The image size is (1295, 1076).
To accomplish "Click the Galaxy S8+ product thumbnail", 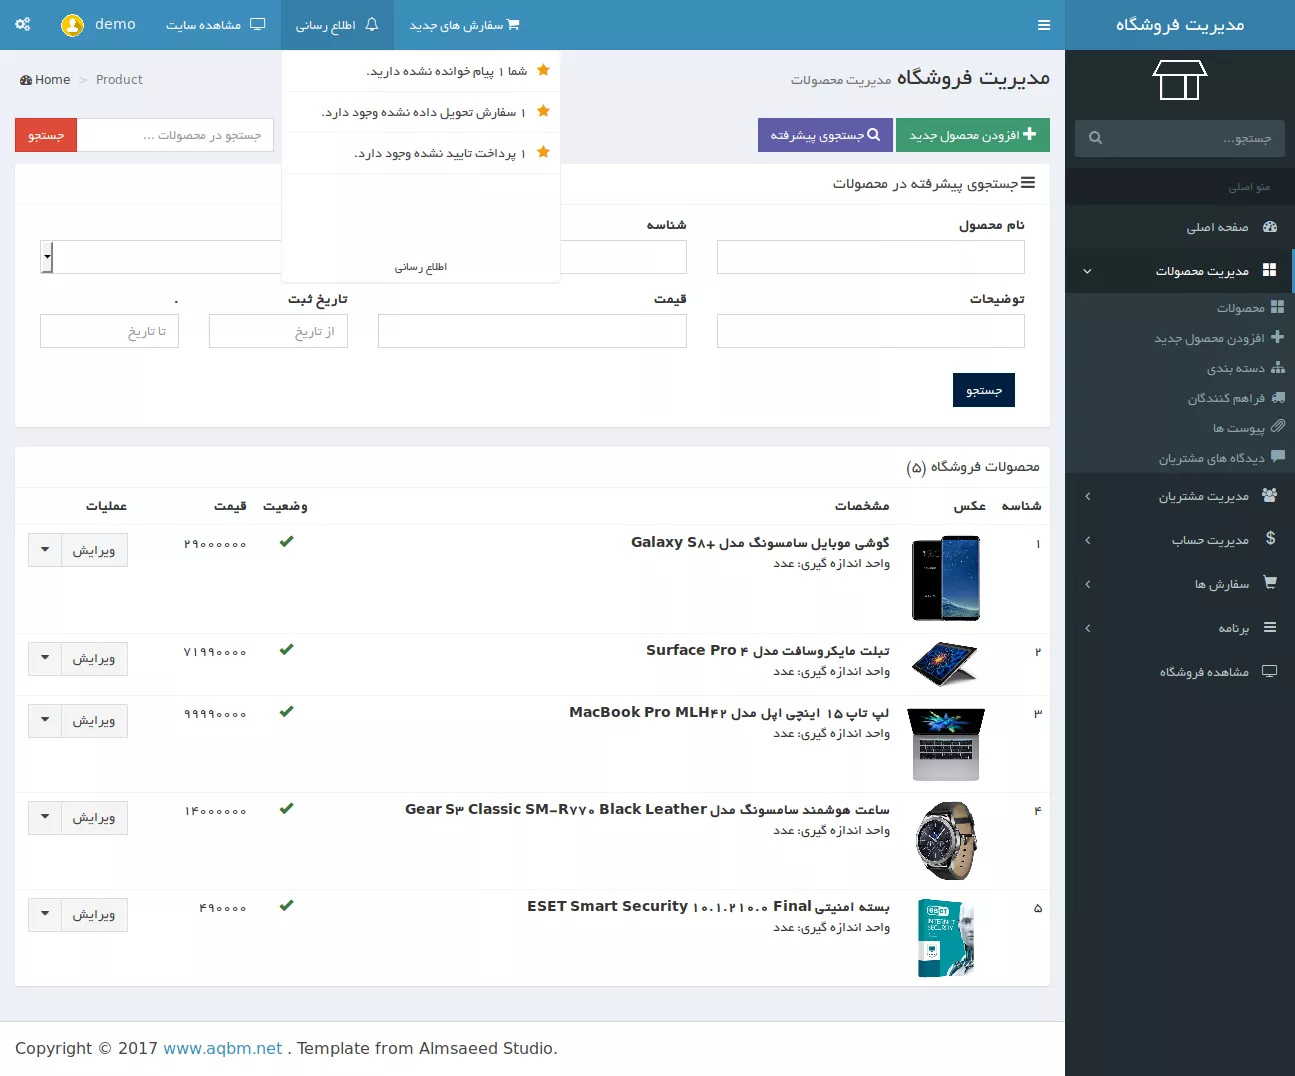I will coord(946,578).
